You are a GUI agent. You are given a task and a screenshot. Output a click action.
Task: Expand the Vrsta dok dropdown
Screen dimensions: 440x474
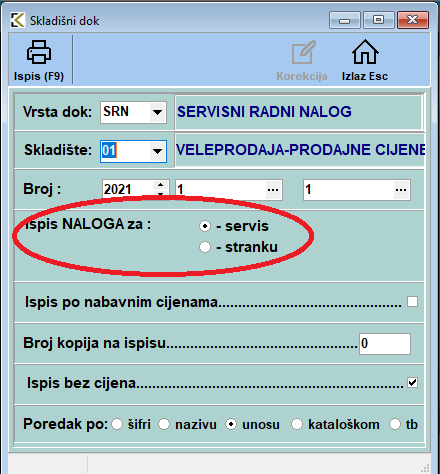coord(157,112)
